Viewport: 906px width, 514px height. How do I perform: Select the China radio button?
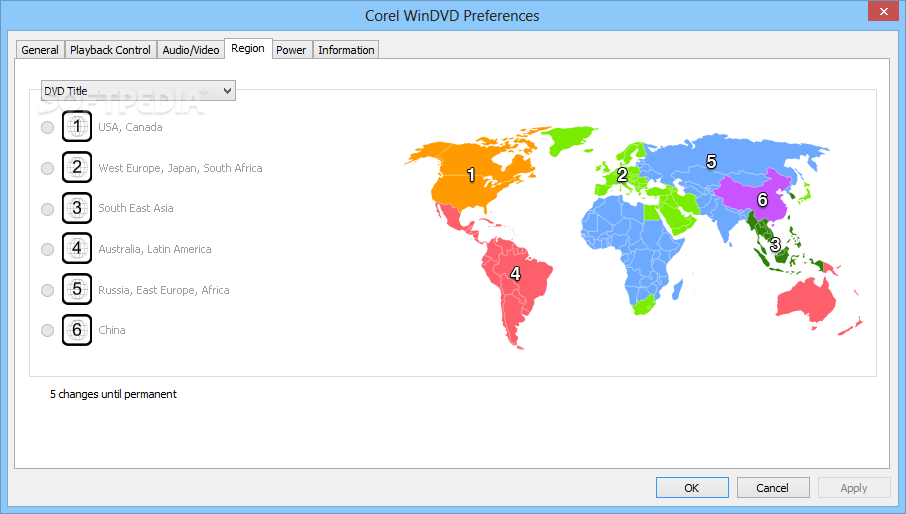[x=47, y=331]
